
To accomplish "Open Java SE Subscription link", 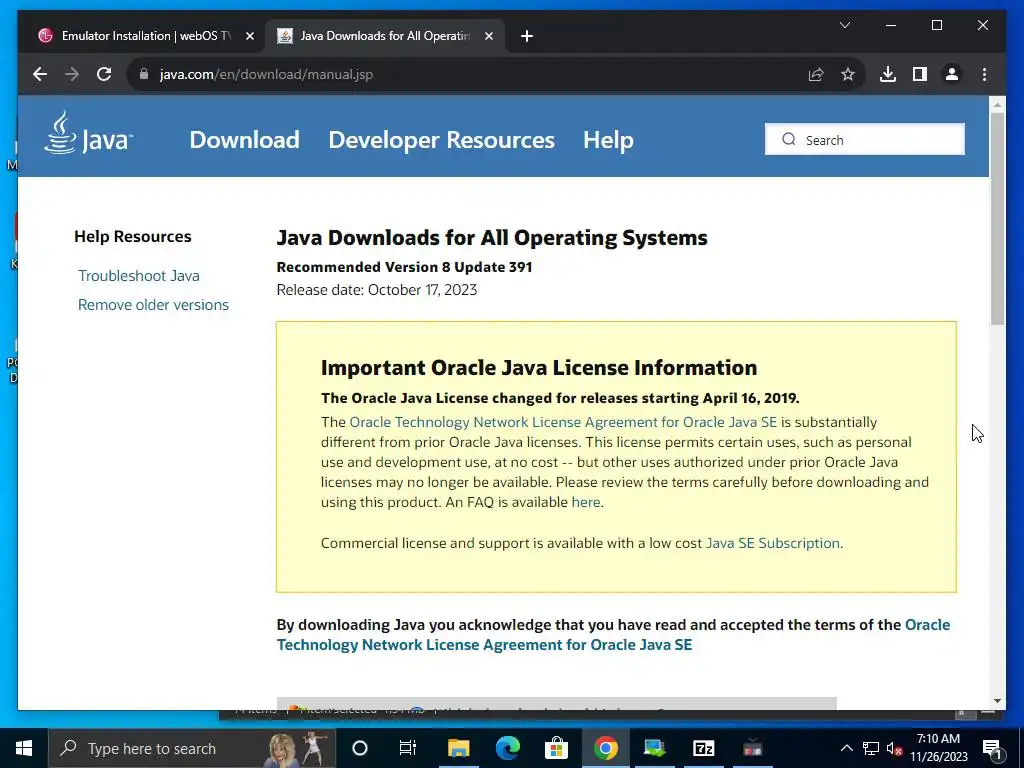I will (x=773, y=543).
